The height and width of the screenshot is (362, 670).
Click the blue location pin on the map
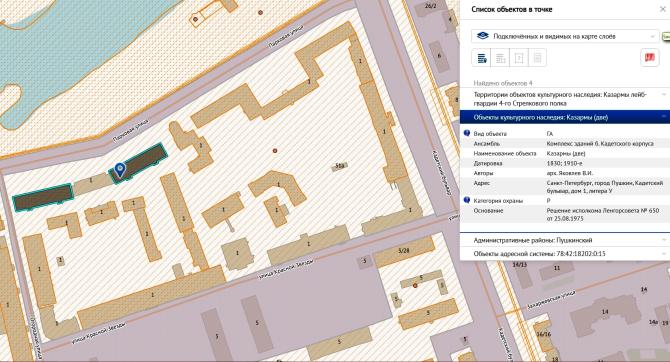click(120, 170)
